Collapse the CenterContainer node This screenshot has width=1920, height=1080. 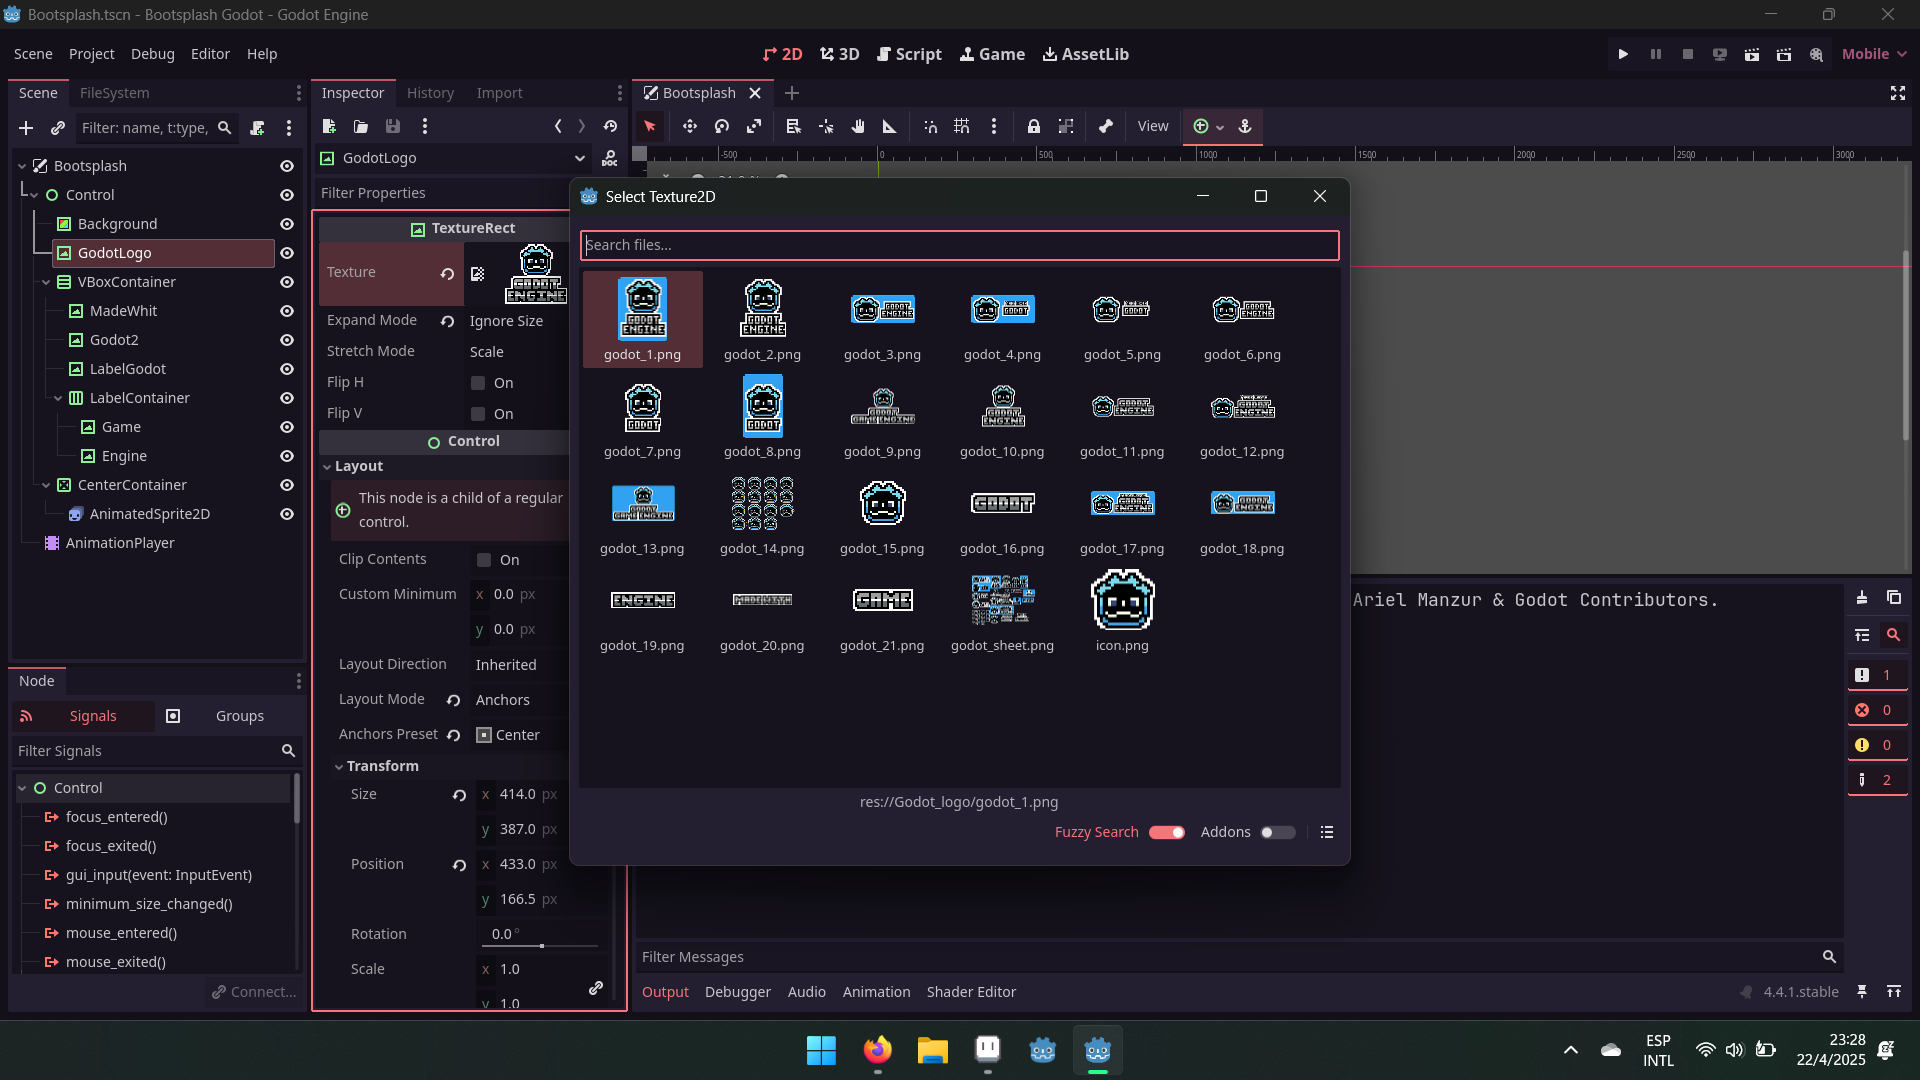(x=45, y=485)
